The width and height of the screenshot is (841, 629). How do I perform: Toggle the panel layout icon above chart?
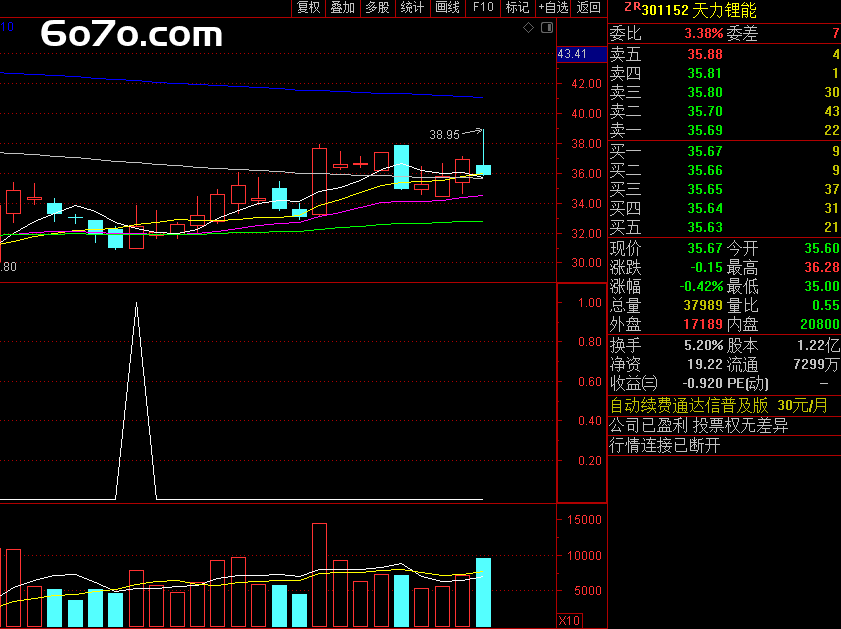547,27
